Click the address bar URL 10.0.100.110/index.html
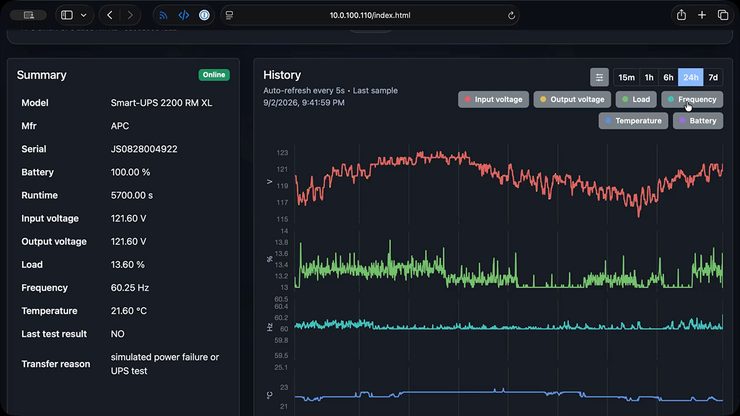Viewport: 740px width, 416px height. [x=370, y=15]
